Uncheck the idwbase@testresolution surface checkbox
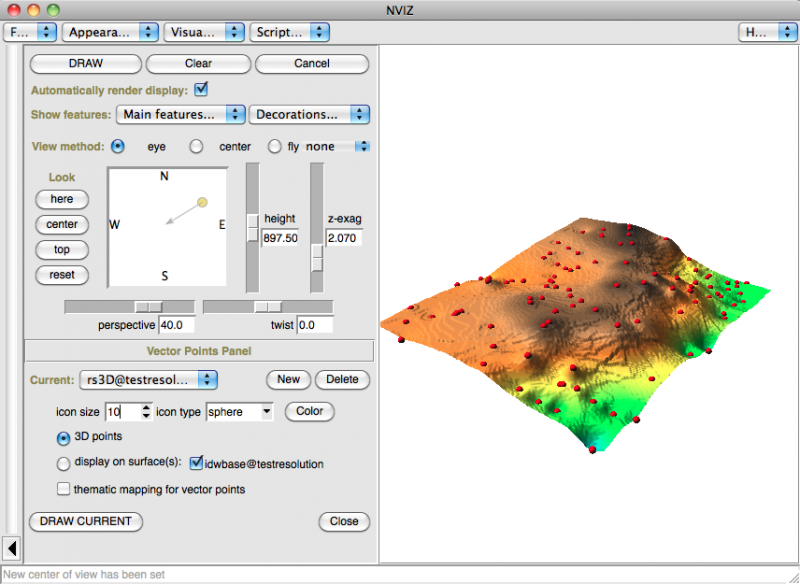 (197, 463)
